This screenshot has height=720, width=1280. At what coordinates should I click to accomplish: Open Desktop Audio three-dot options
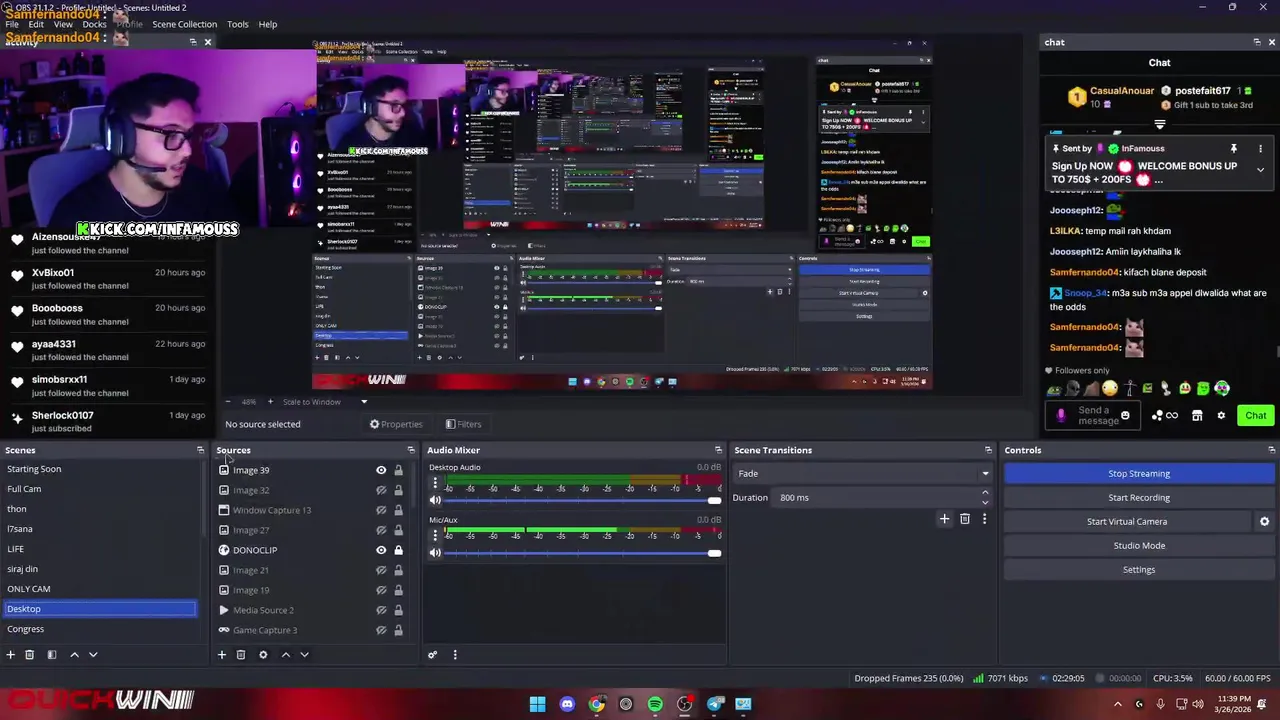tap(435, 484)
